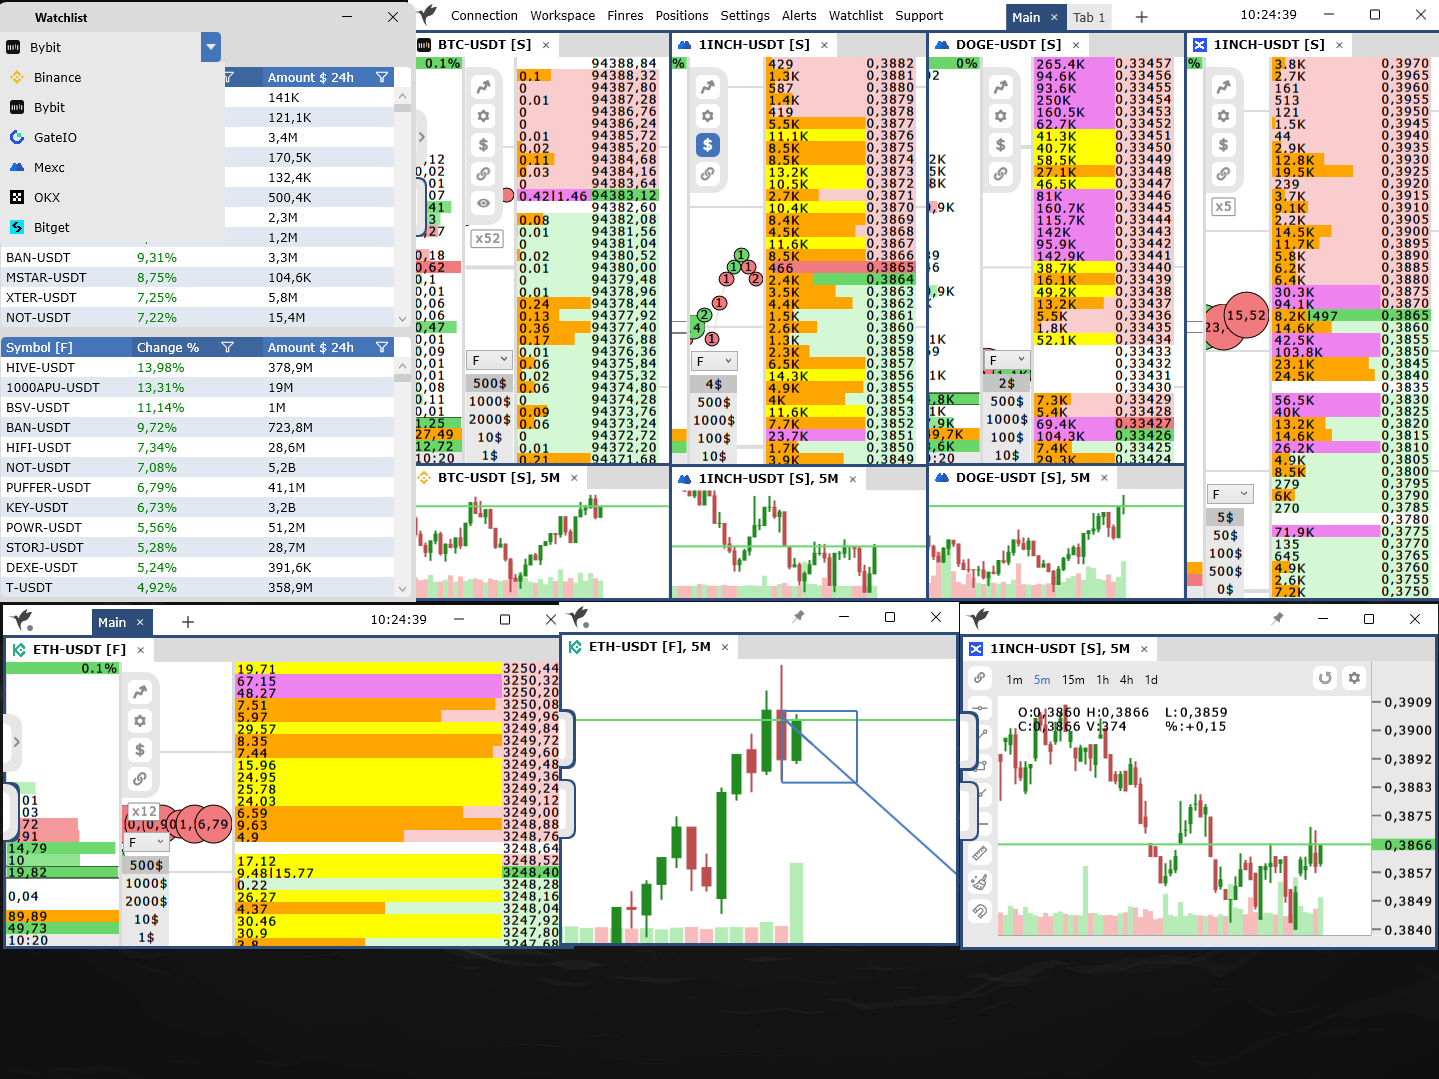Toggle dollar mode in BTC-USDT order book
The image size is (1439, 1079).
tap(484, 145)
